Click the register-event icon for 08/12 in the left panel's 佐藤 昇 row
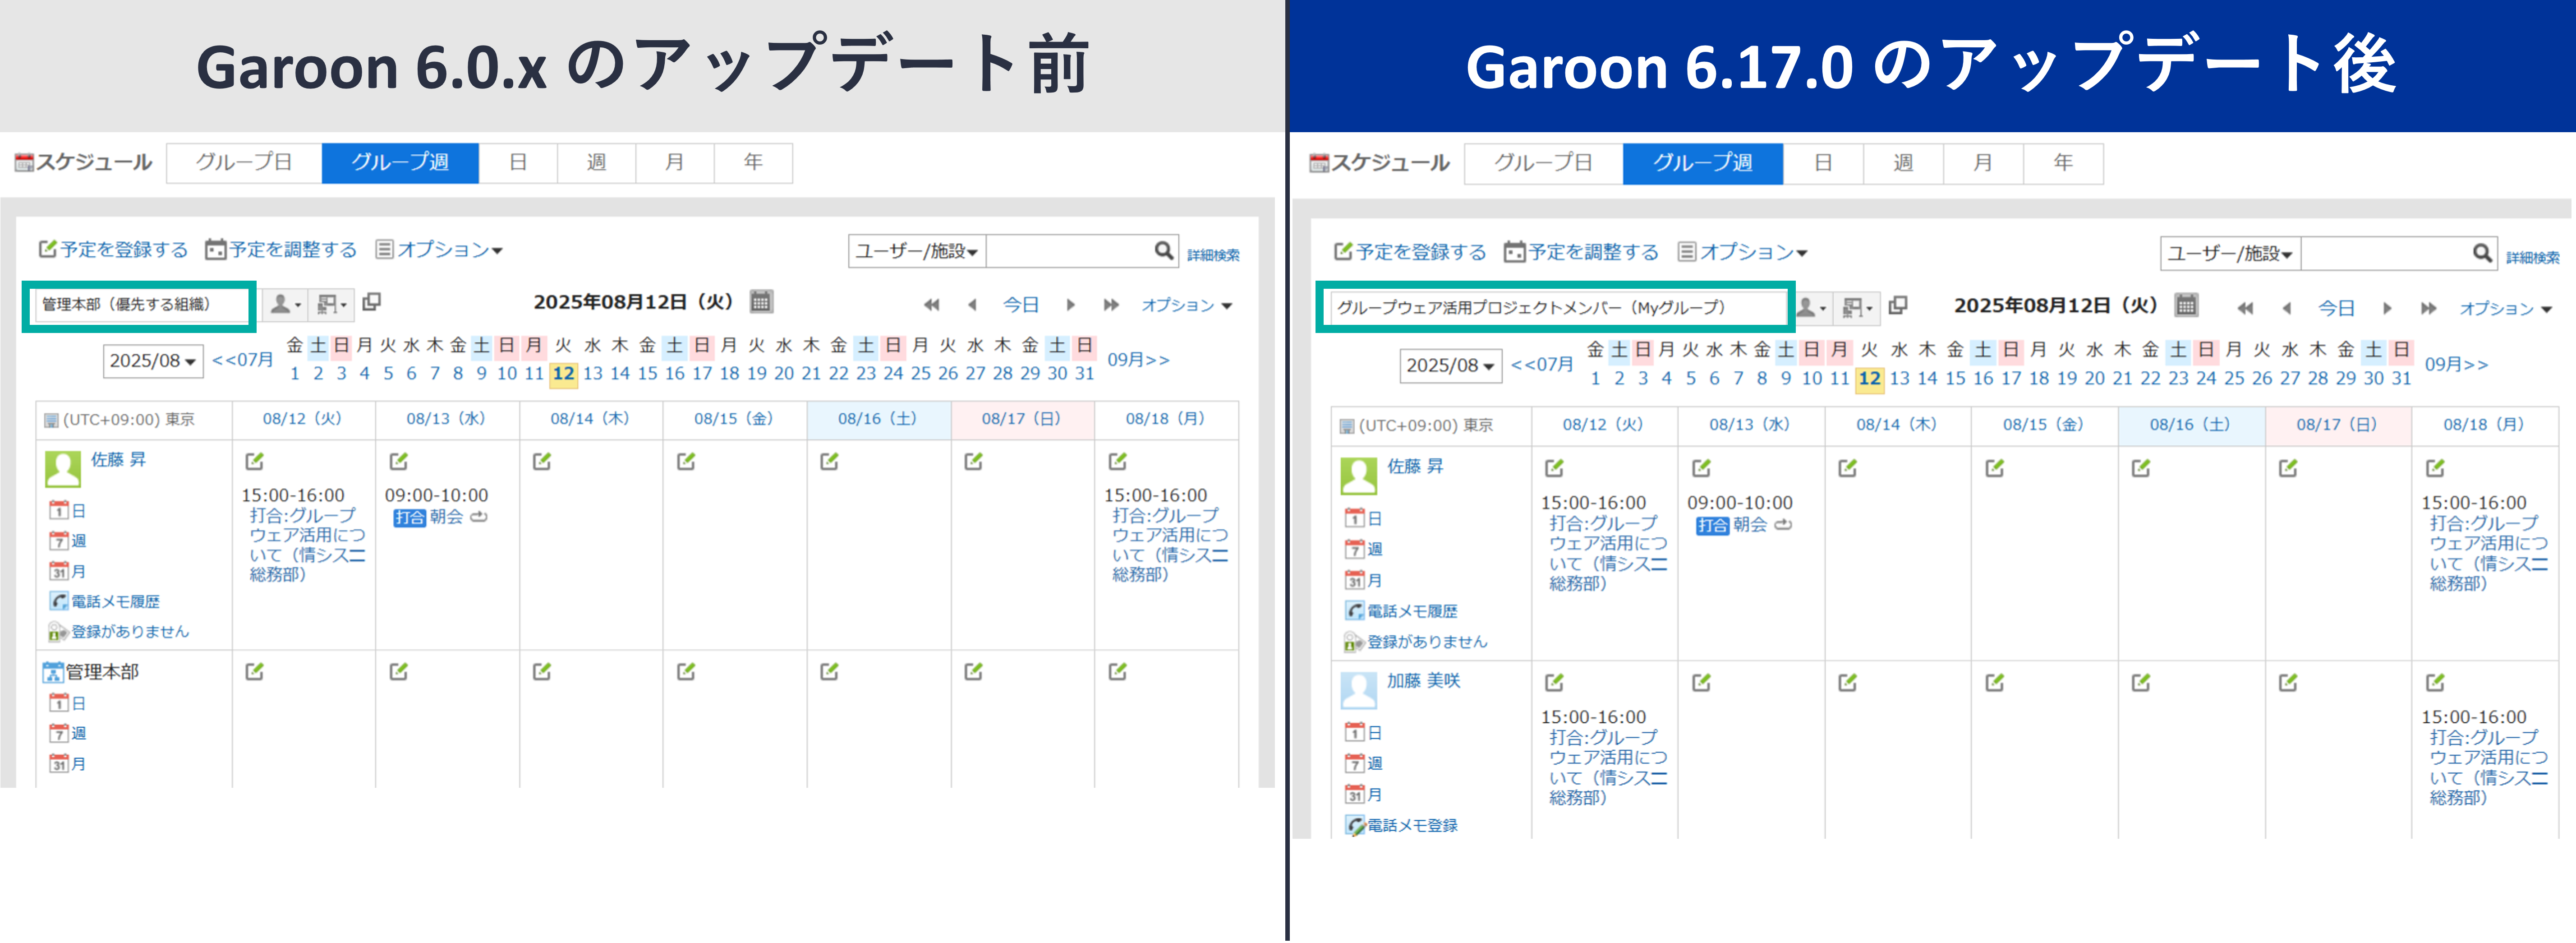This screenshot has width=2576, height=943. pos(254,461)
